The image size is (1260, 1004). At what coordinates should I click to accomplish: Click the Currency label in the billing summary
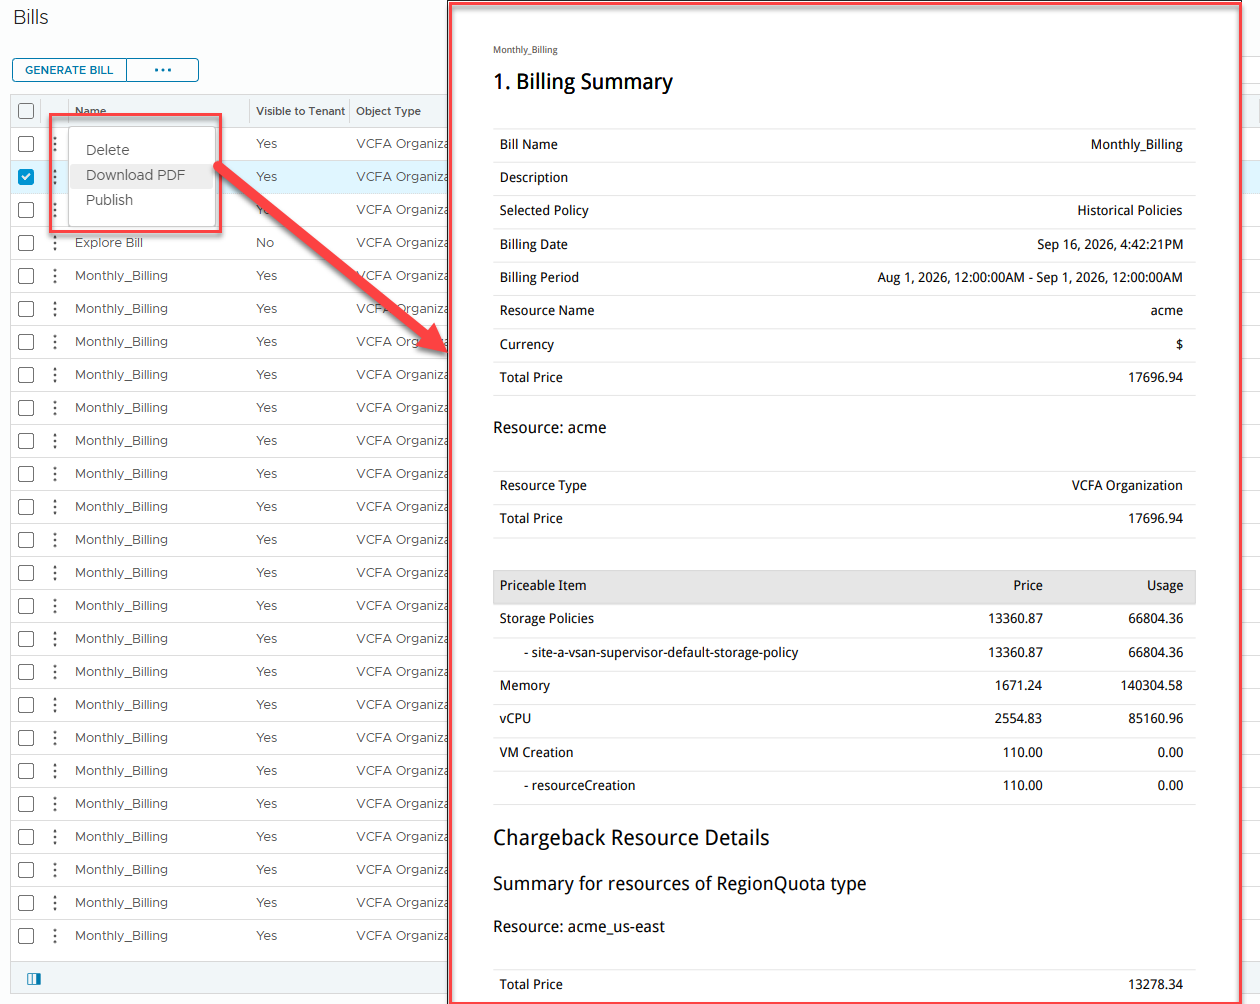click(x=527, y=344)
